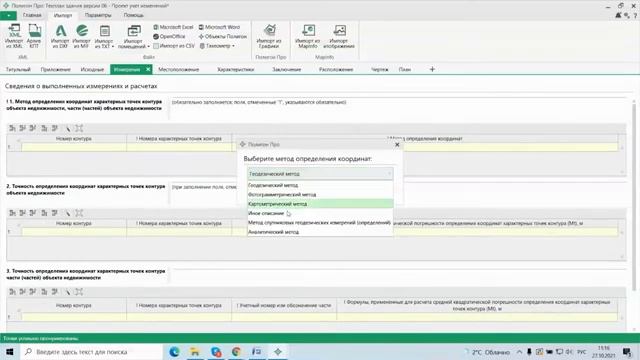Open the Титульный section tab
Image resolution: width=640 pixels, height=360 pixels.
point(18,69)
